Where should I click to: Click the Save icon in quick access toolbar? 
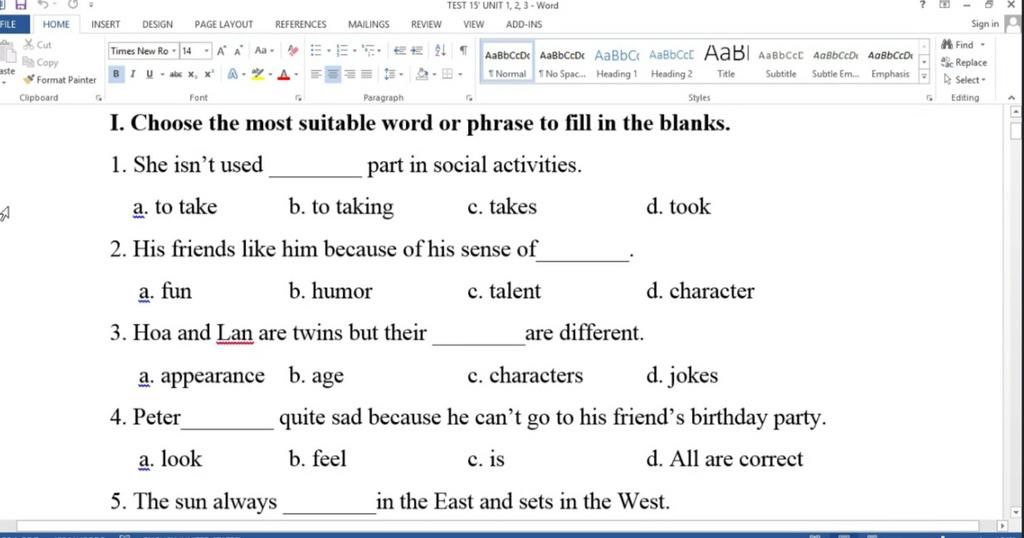point(21,5)
